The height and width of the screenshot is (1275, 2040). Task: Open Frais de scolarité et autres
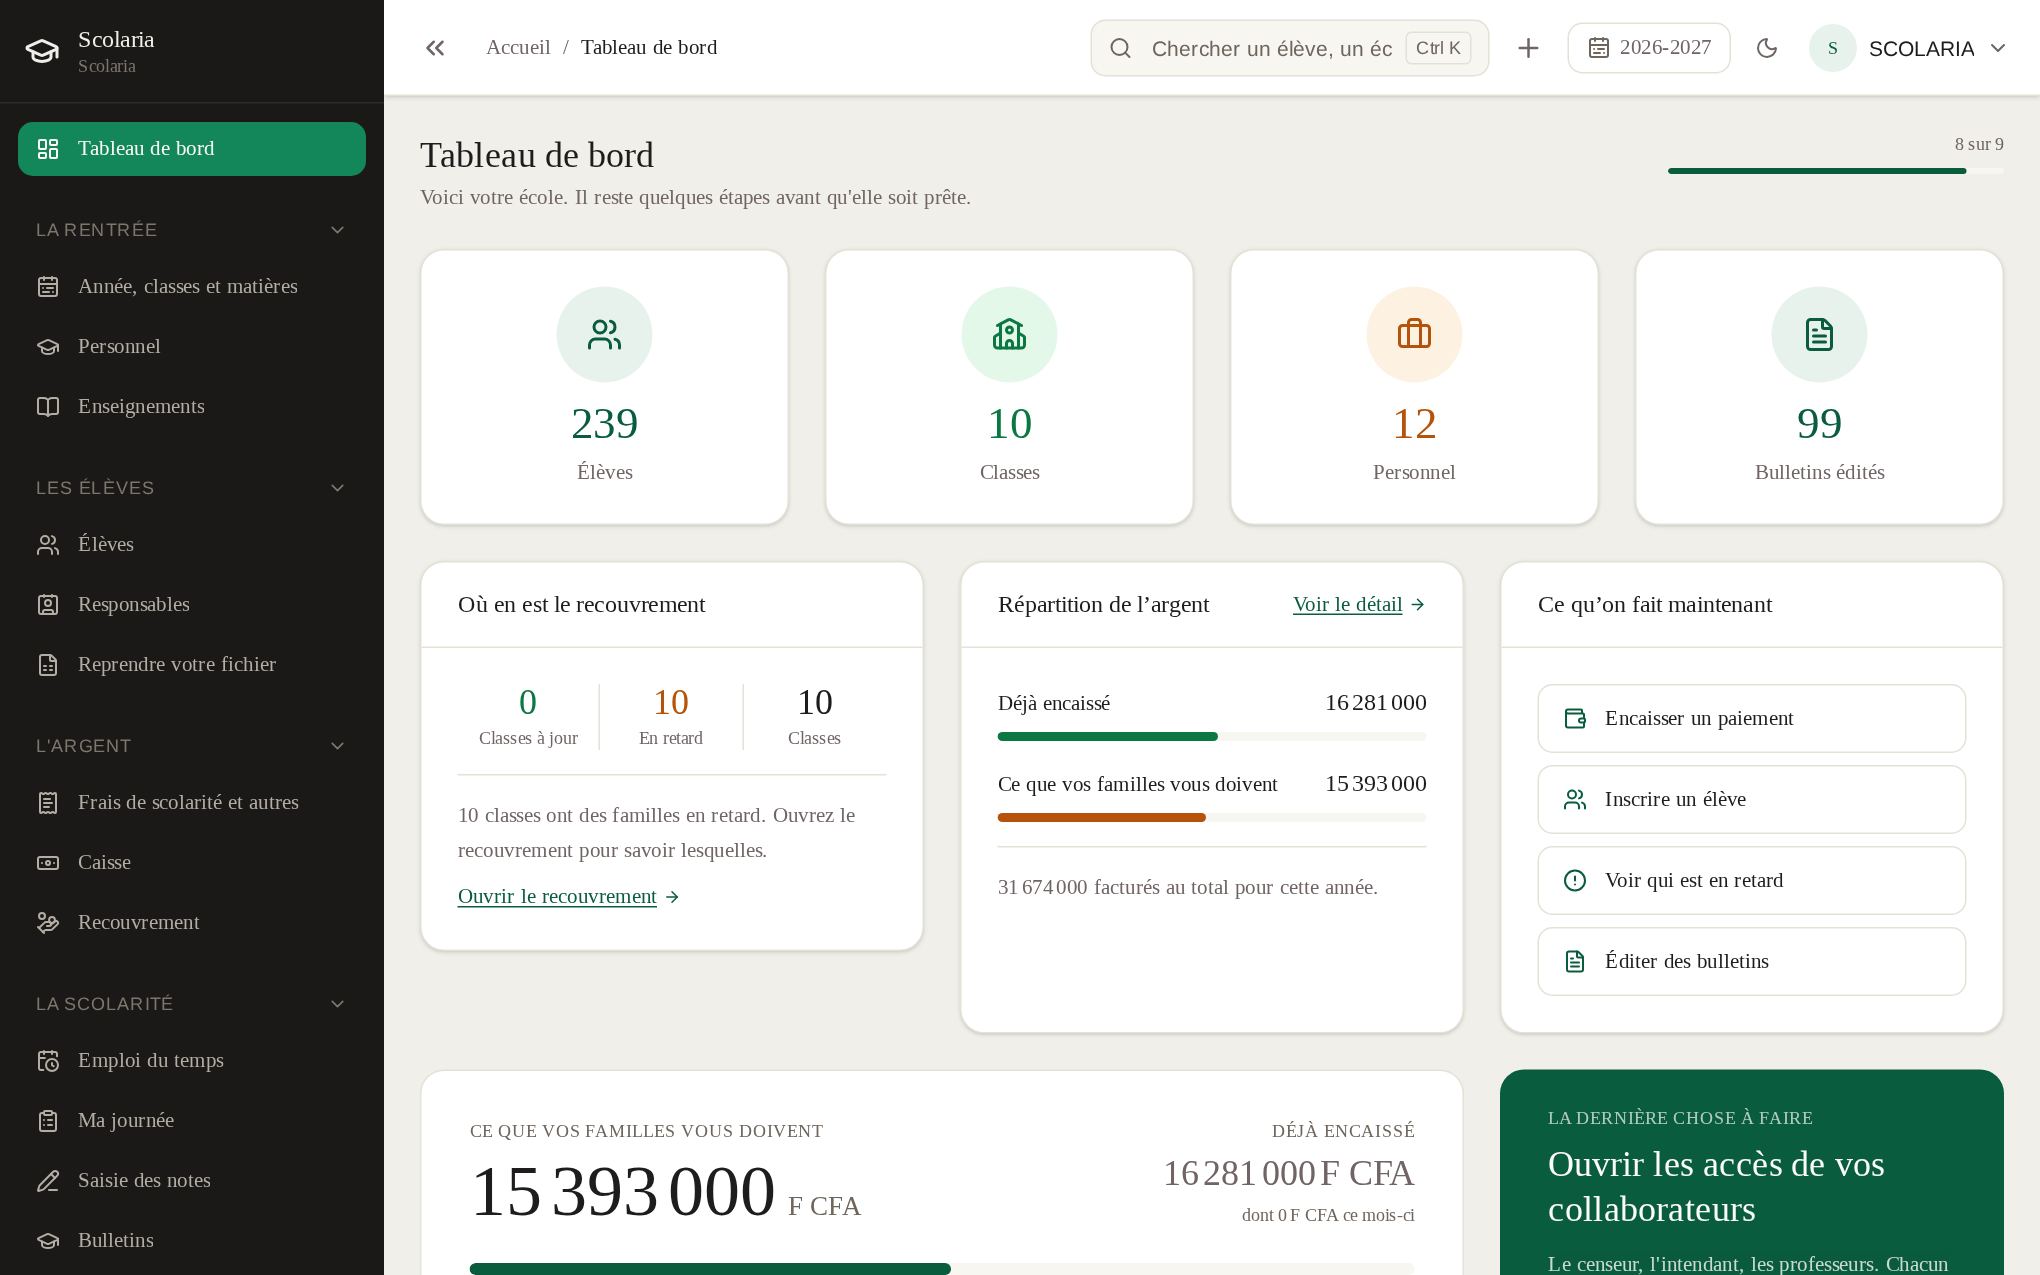coord(192,802)
